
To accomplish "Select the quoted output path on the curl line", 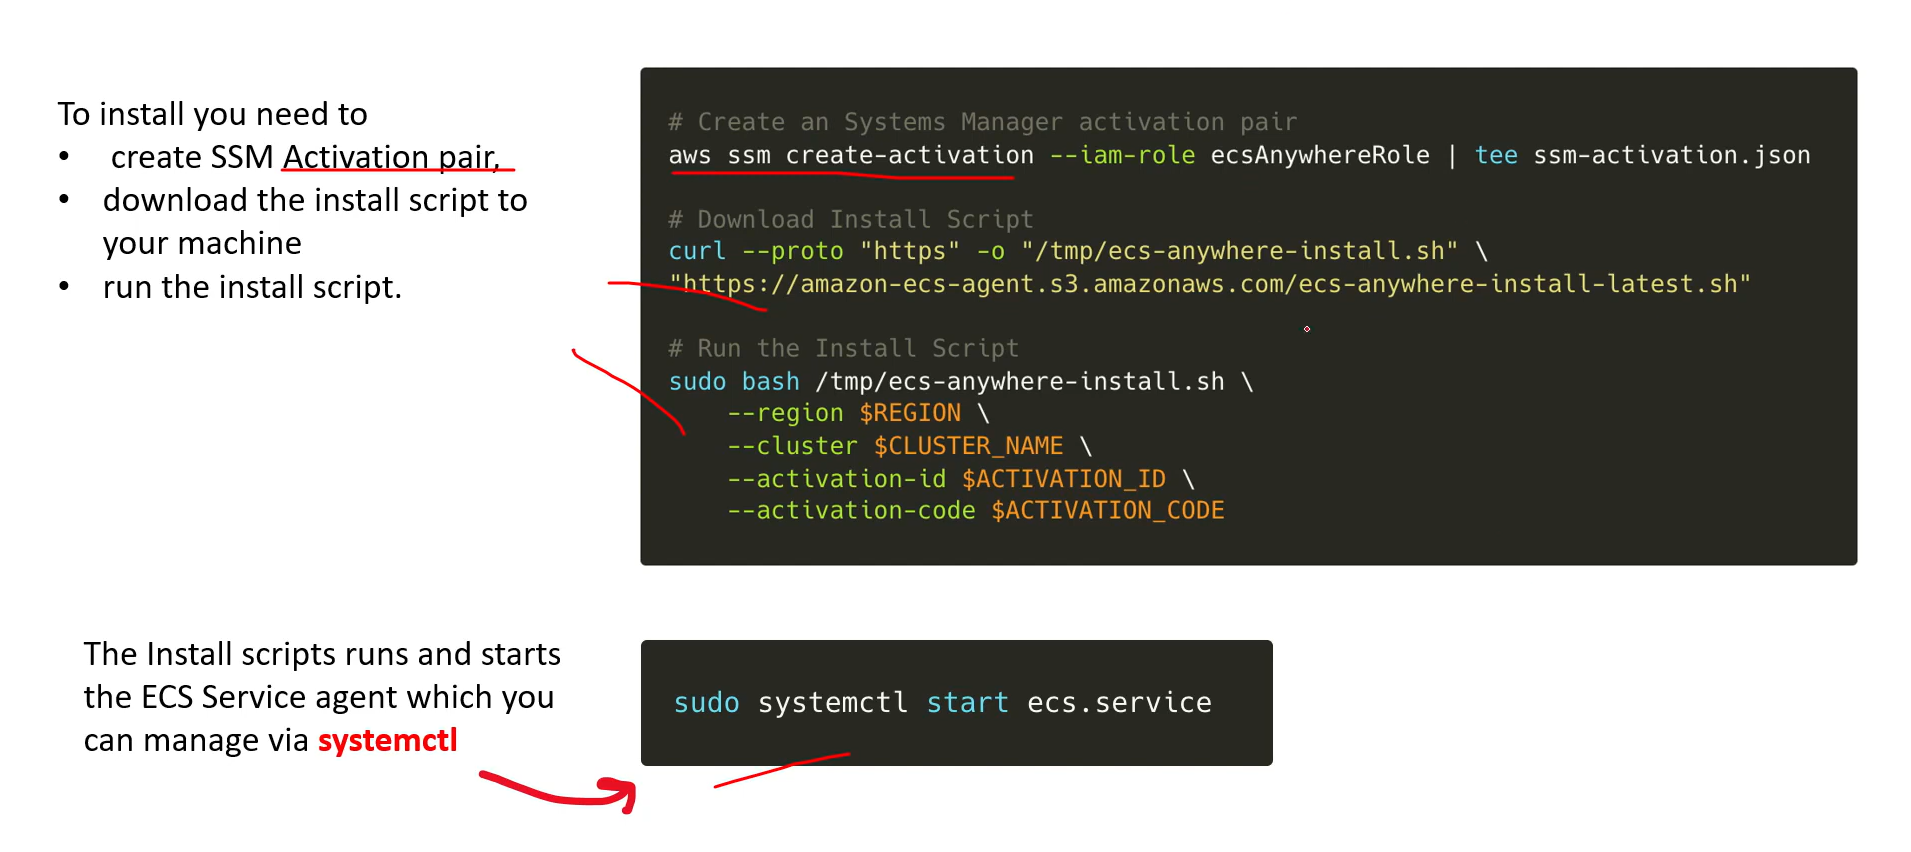I will point(1239,251).
